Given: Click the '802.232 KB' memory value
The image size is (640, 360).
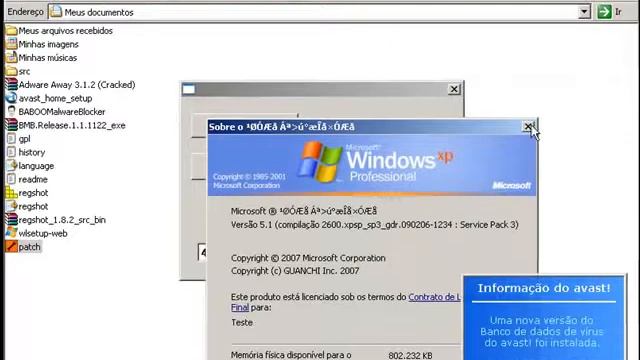Looking at the screenshot, I should (x=410, y=356).
